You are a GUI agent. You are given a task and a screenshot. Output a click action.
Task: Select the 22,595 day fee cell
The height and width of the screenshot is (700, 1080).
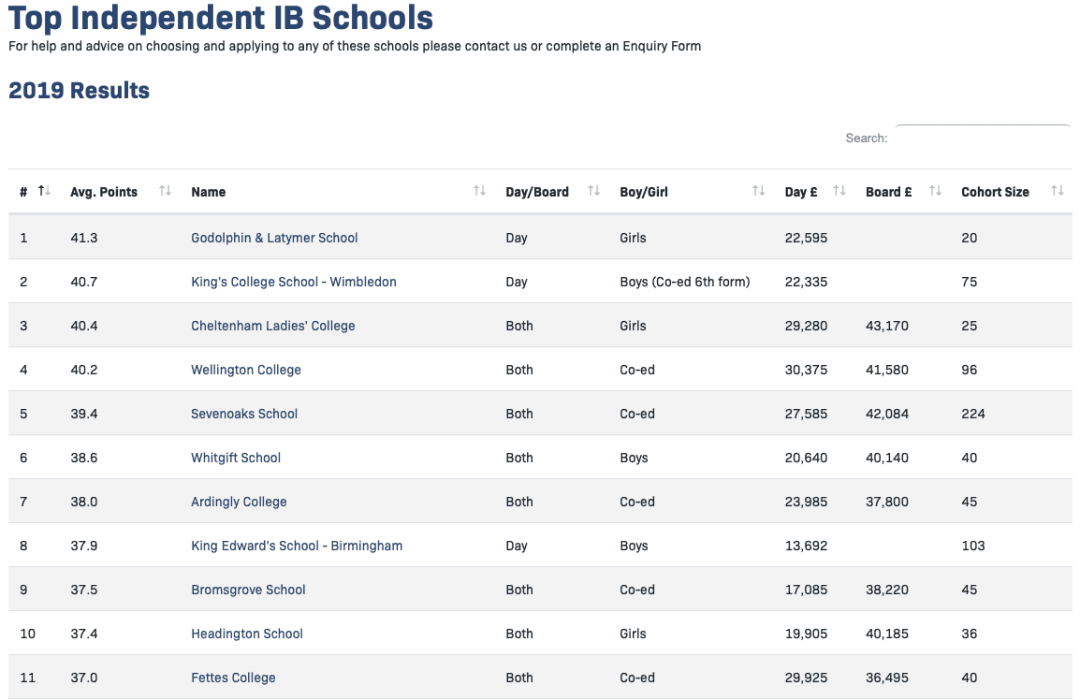point(806,238)
